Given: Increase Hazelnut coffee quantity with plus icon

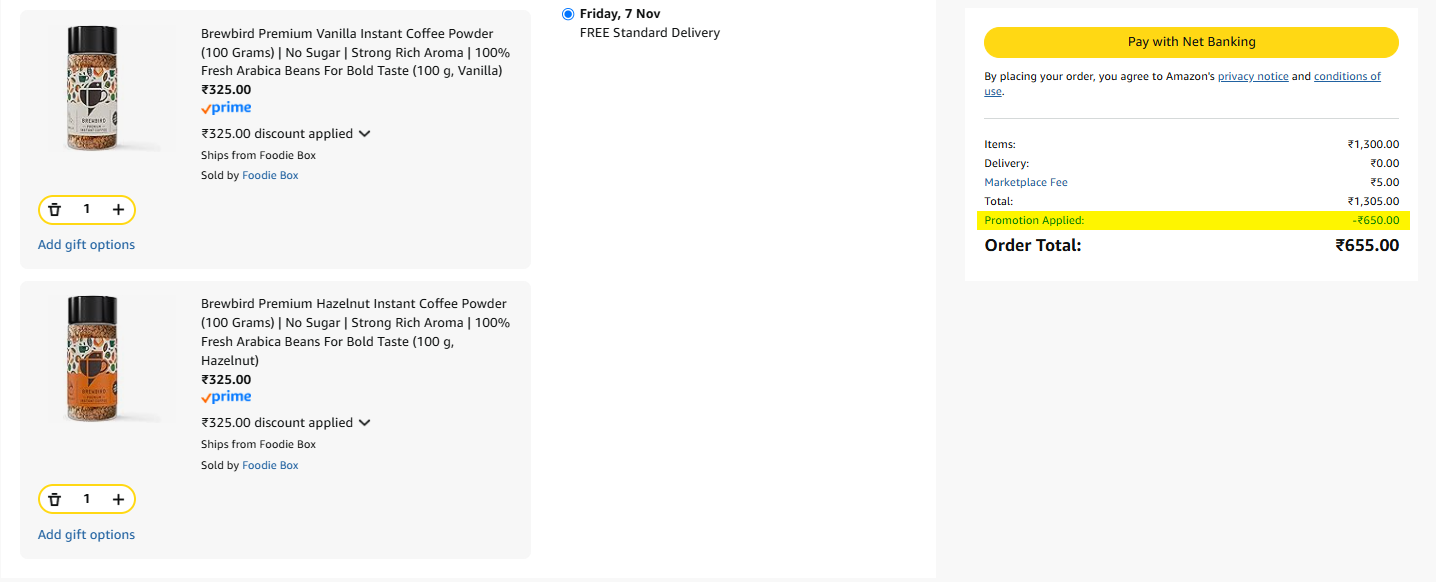Looking at the screenshot, I should (118, 499).
